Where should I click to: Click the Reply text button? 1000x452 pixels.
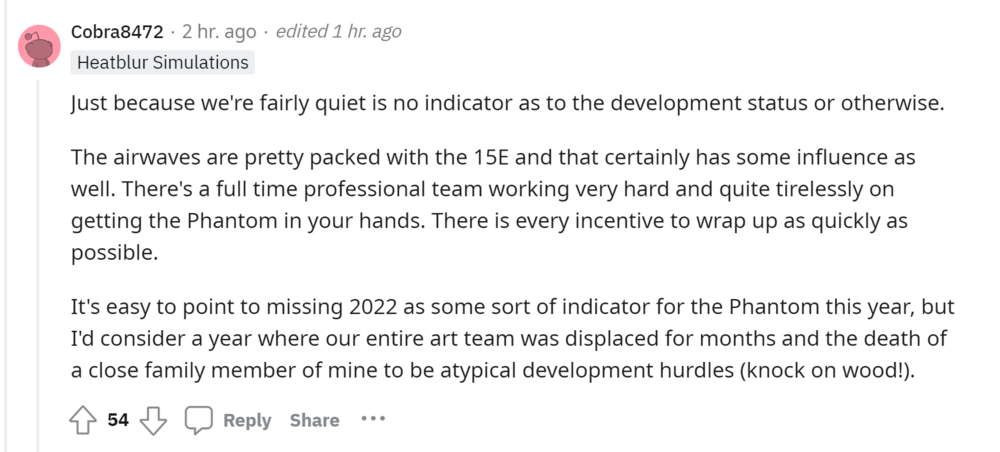pos(247,421)
